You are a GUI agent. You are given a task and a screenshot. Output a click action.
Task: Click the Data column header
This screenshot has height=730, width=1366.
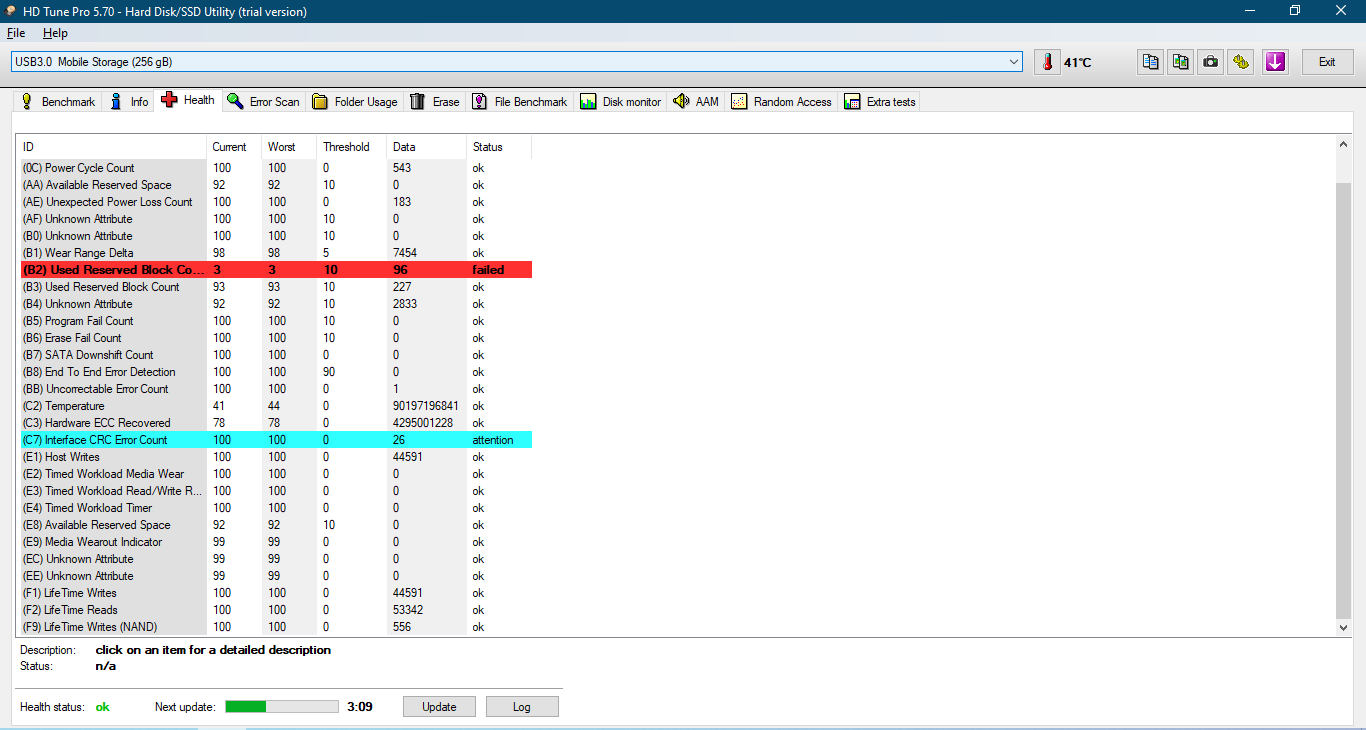pos(426,147)
